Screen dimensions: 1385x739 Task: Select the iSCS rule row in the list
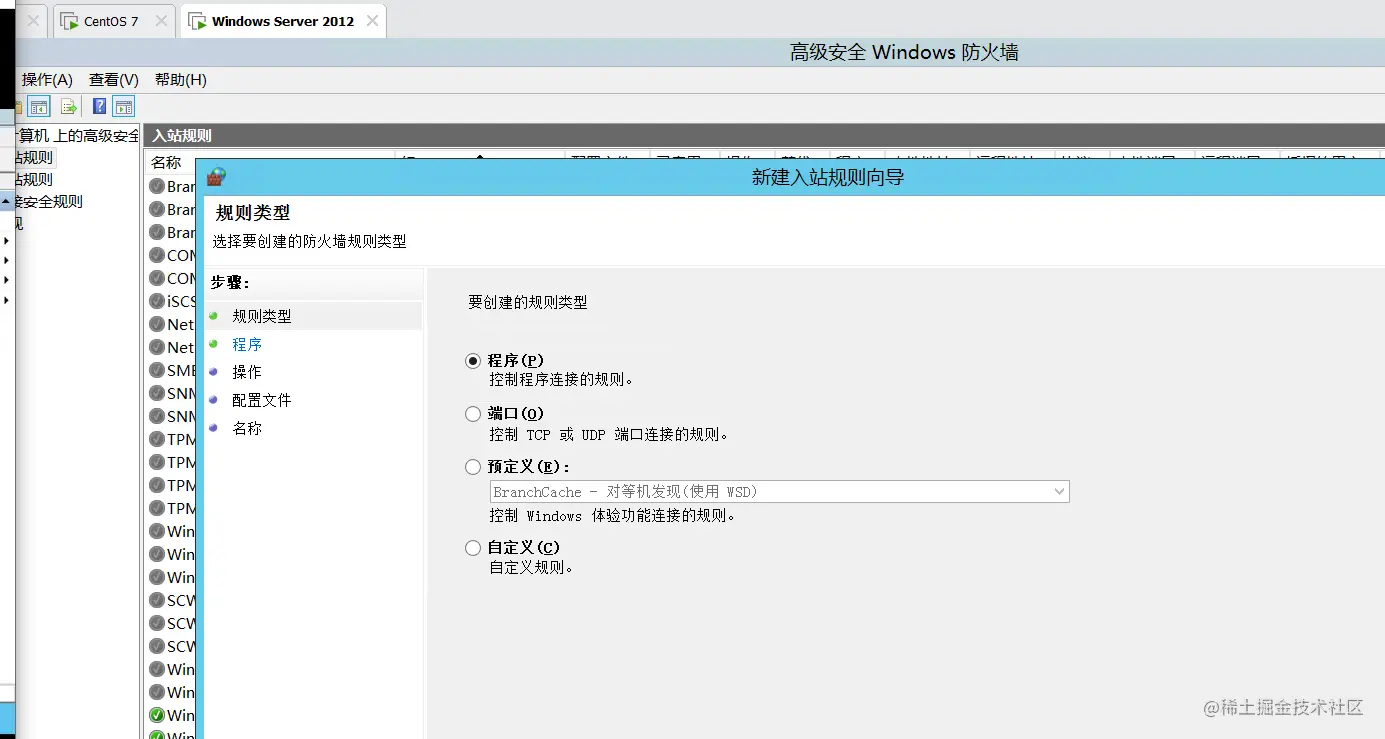tap(171, 301)
